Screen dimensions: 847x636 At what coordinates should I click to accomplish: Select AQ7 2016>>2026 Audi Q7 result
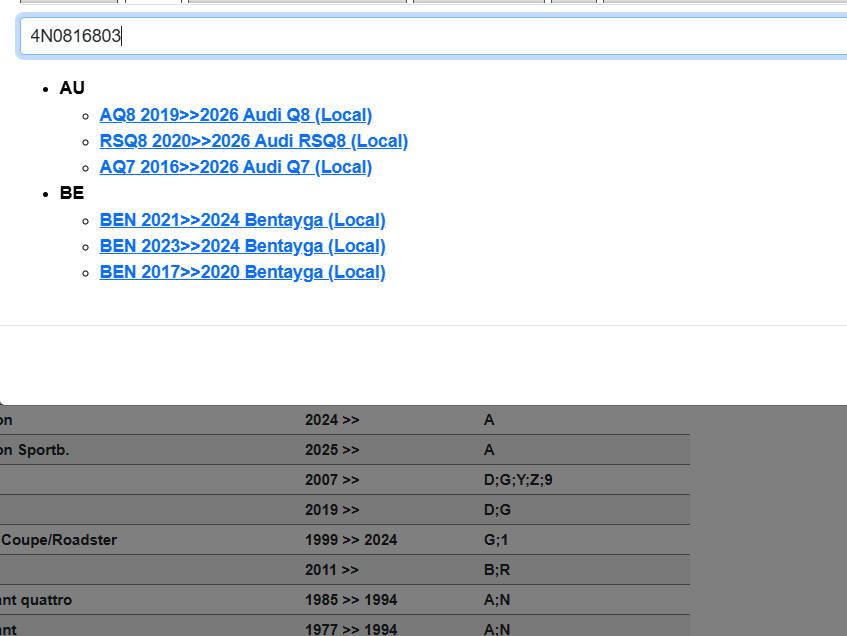coord(235,167)
